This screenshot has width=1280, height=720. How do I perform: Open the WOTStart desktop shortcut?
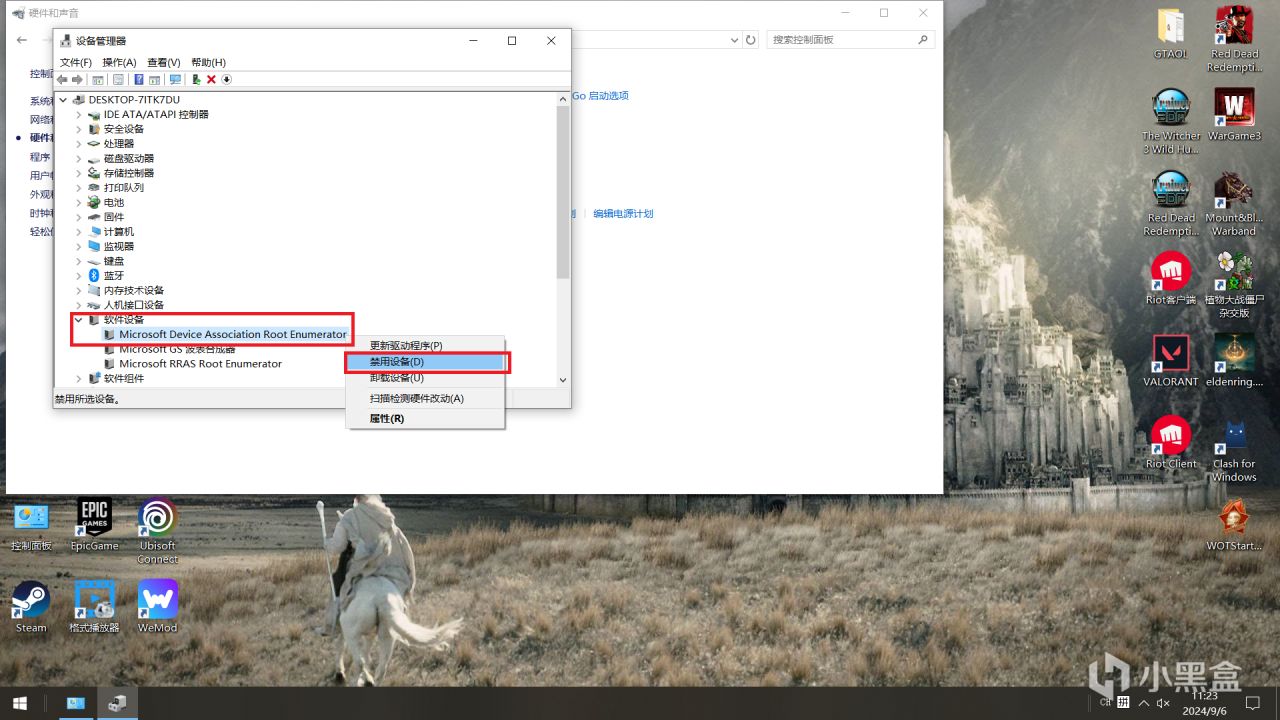tap(1234, 525)
